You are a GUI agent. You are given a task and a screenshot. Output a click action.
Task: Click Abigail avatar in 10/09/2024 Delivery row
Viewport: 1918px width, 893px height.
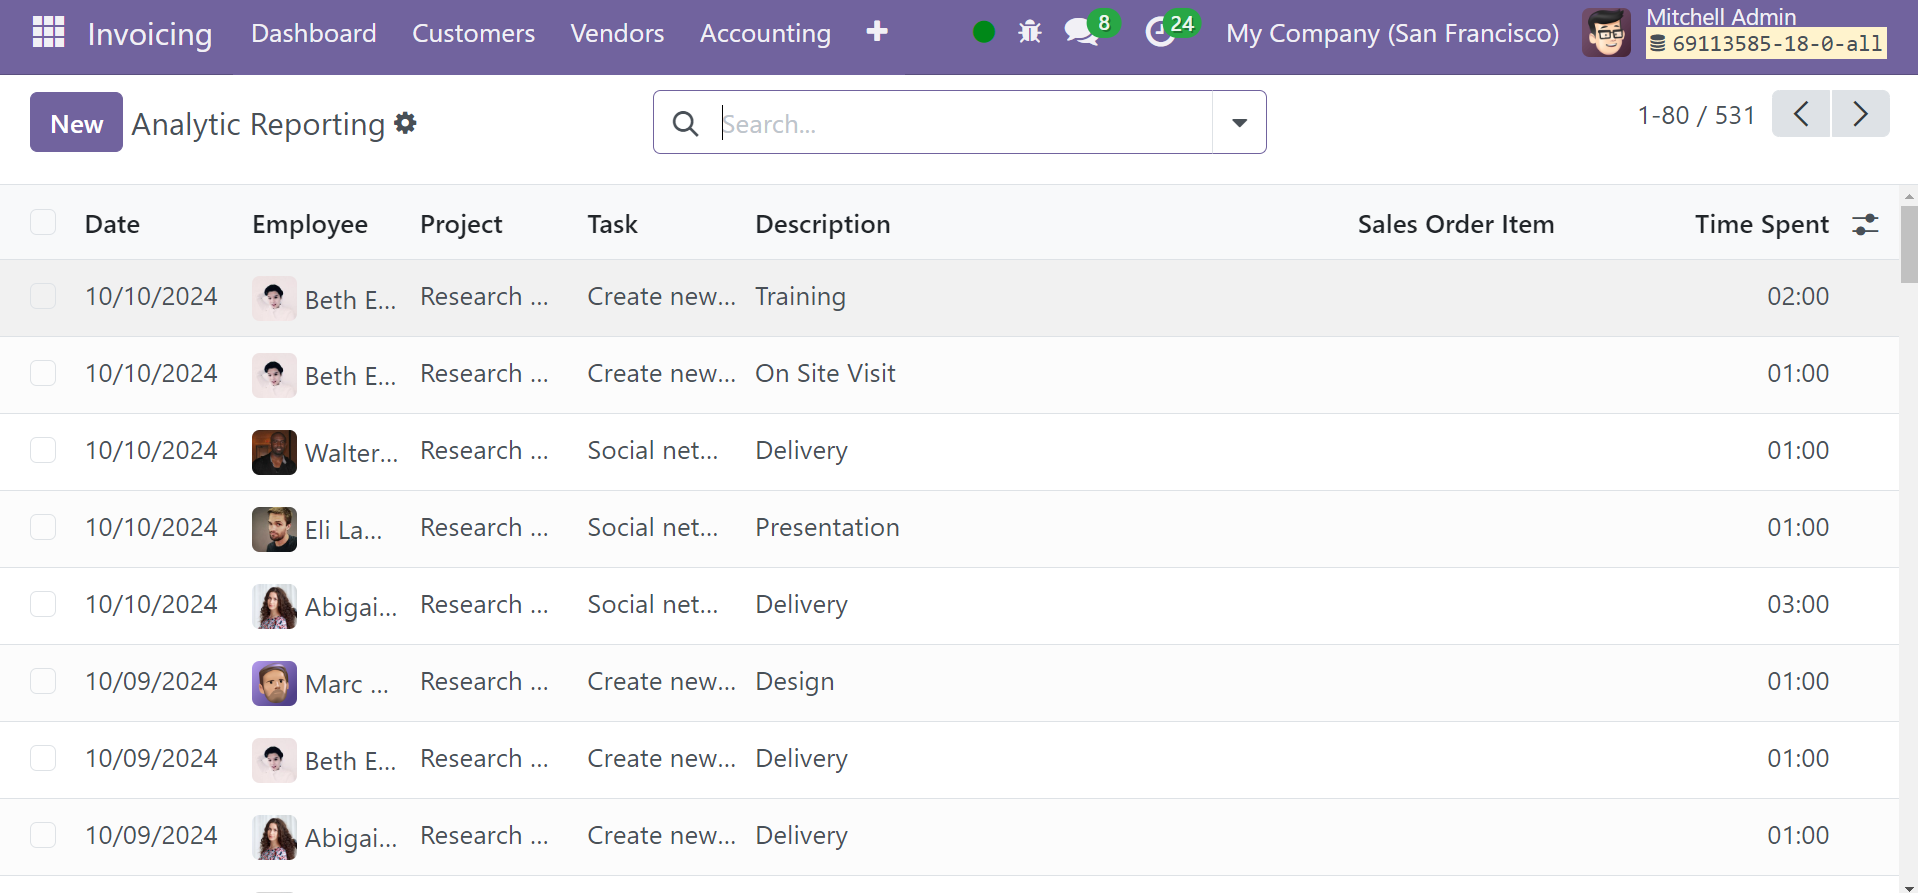[x=274, y=837]
